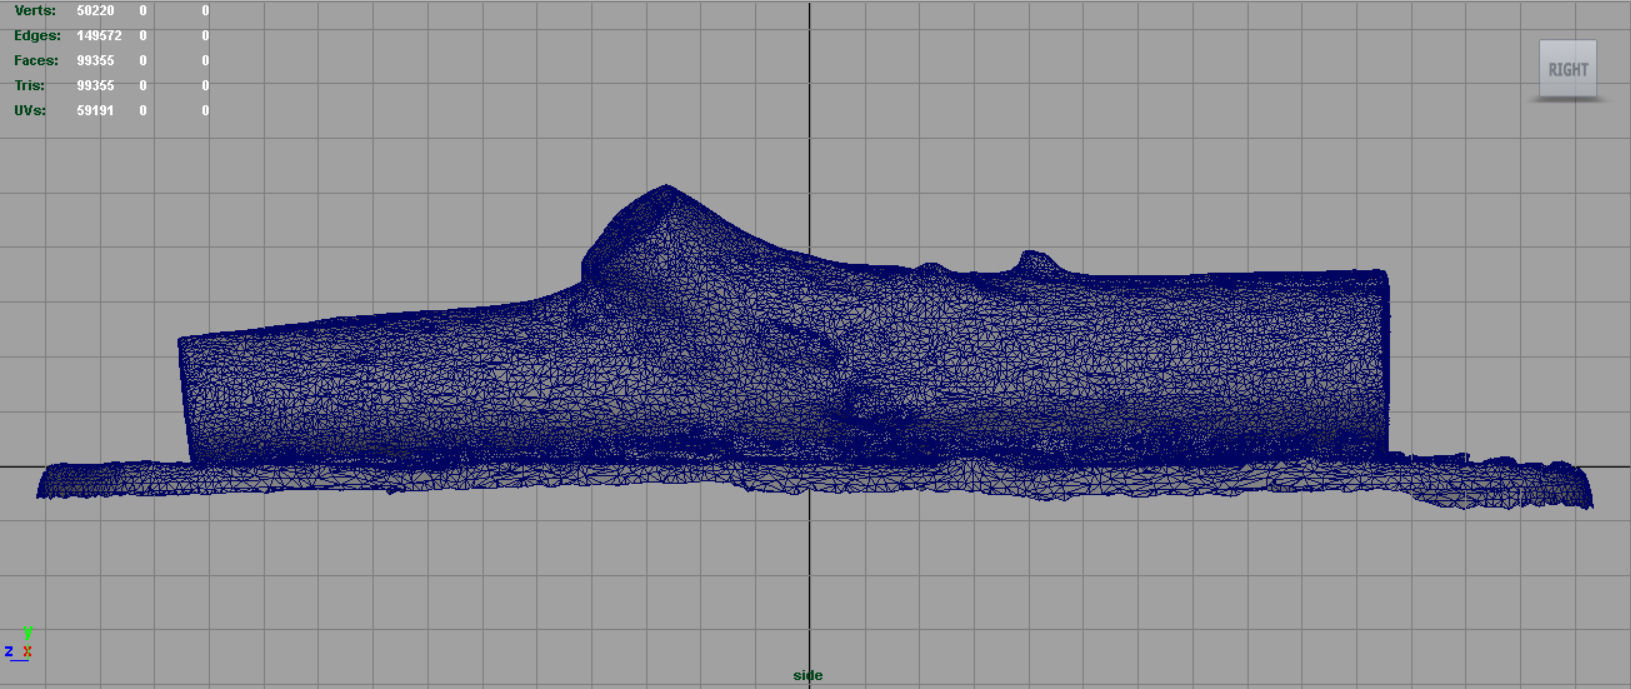
Task: Click the side camera name label
Action: [x=808, y=675]
